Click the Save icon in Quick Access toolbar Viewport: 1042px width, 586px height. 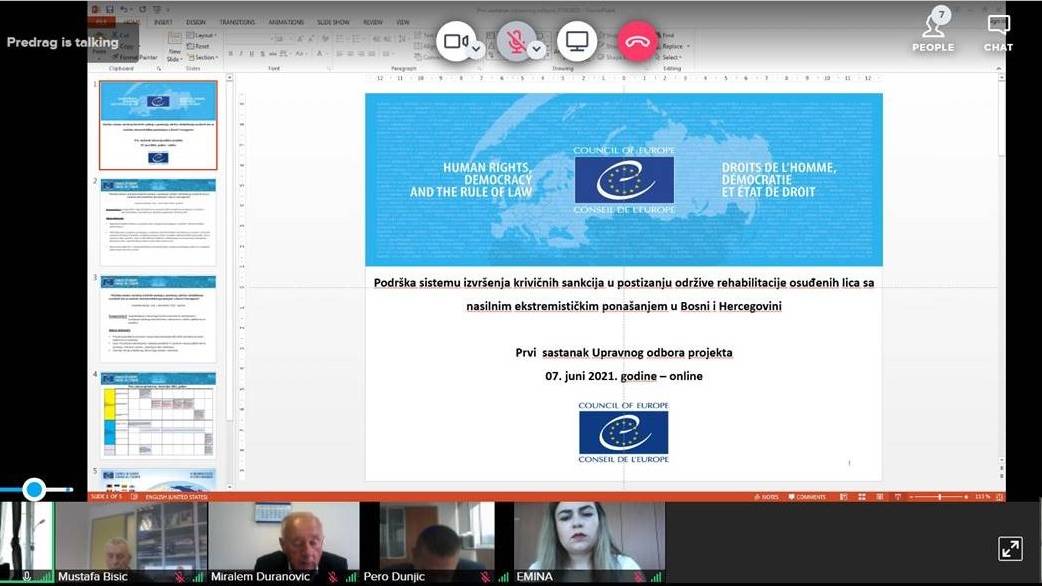pos(110,9)
